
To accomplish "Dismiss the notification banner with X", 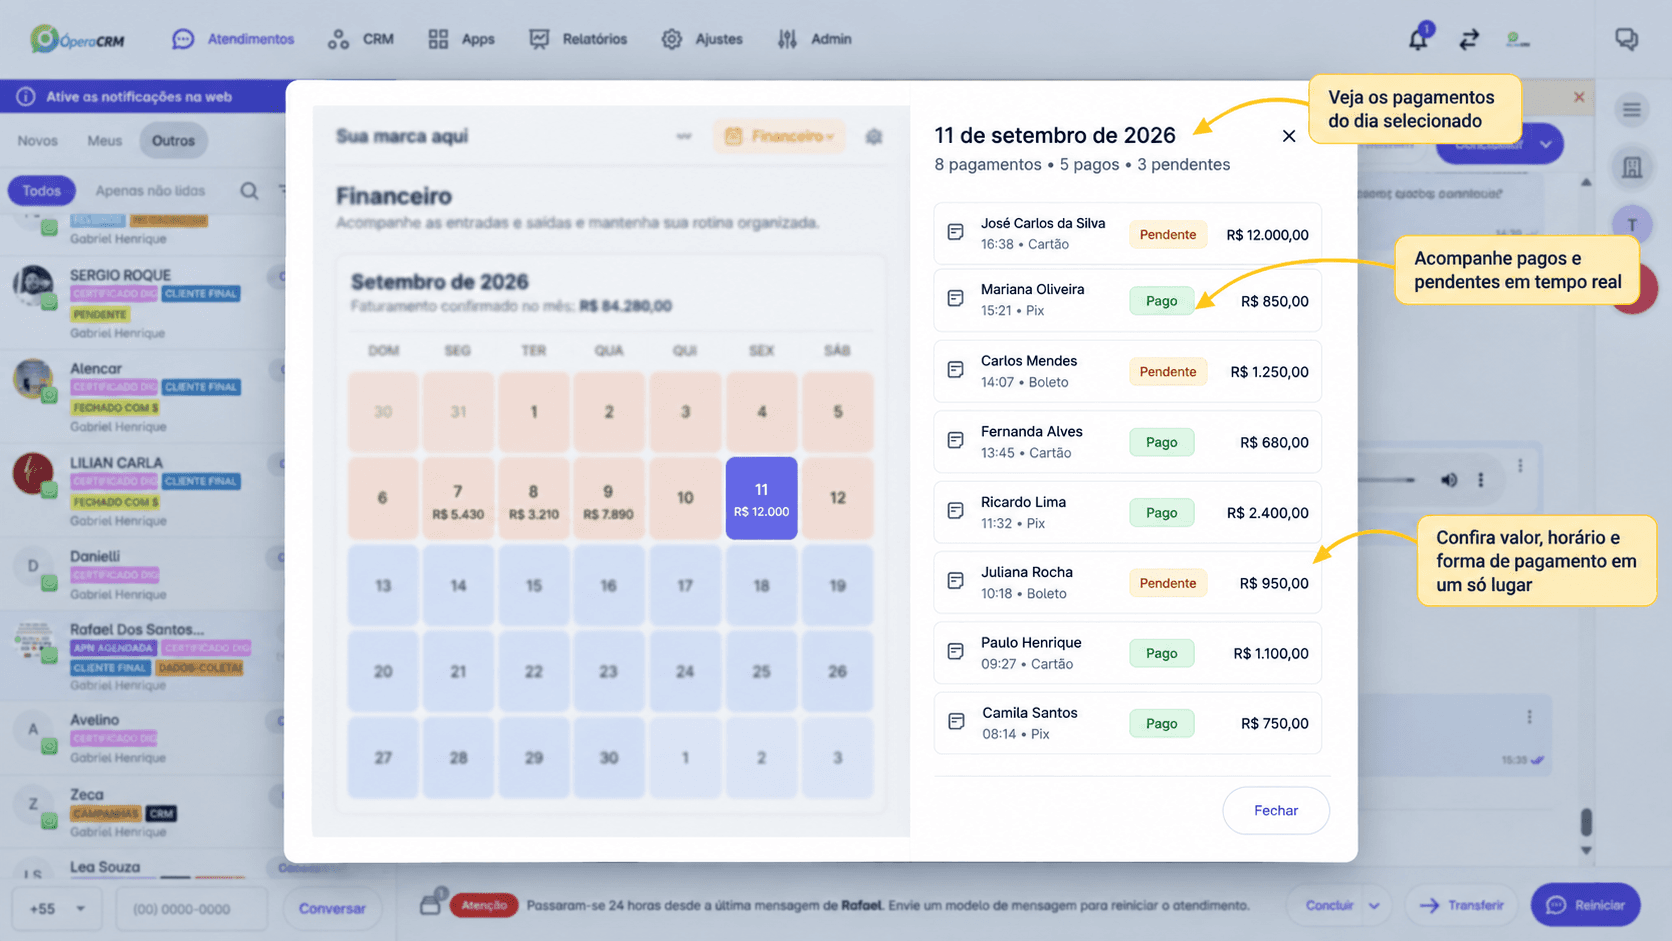I will tap(1579, 97).
